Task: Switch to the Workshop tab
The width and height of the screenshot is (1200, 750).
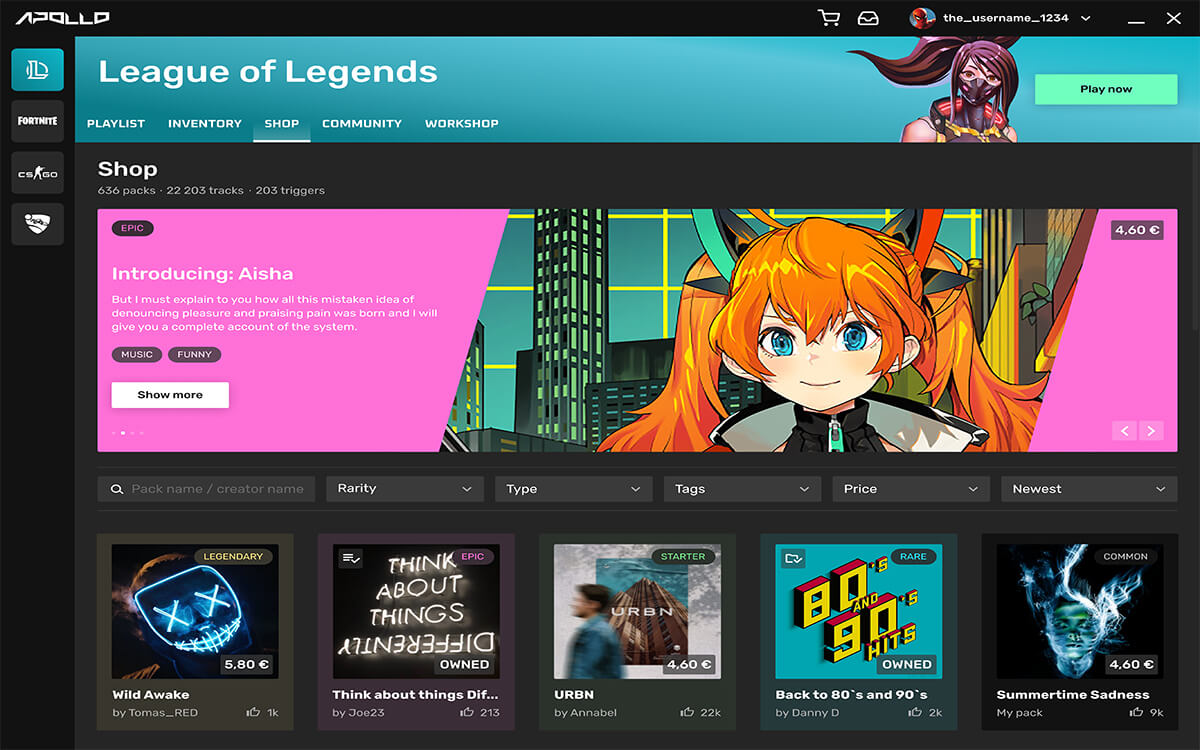Action: pyautogui.click(x=461, y=124)
